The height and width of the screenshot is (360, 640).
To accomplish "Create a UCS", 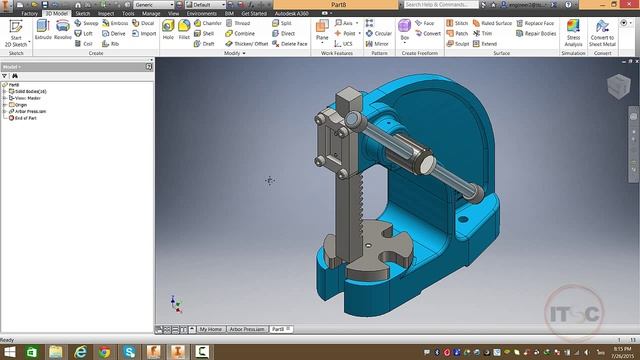I will [343, 44].
